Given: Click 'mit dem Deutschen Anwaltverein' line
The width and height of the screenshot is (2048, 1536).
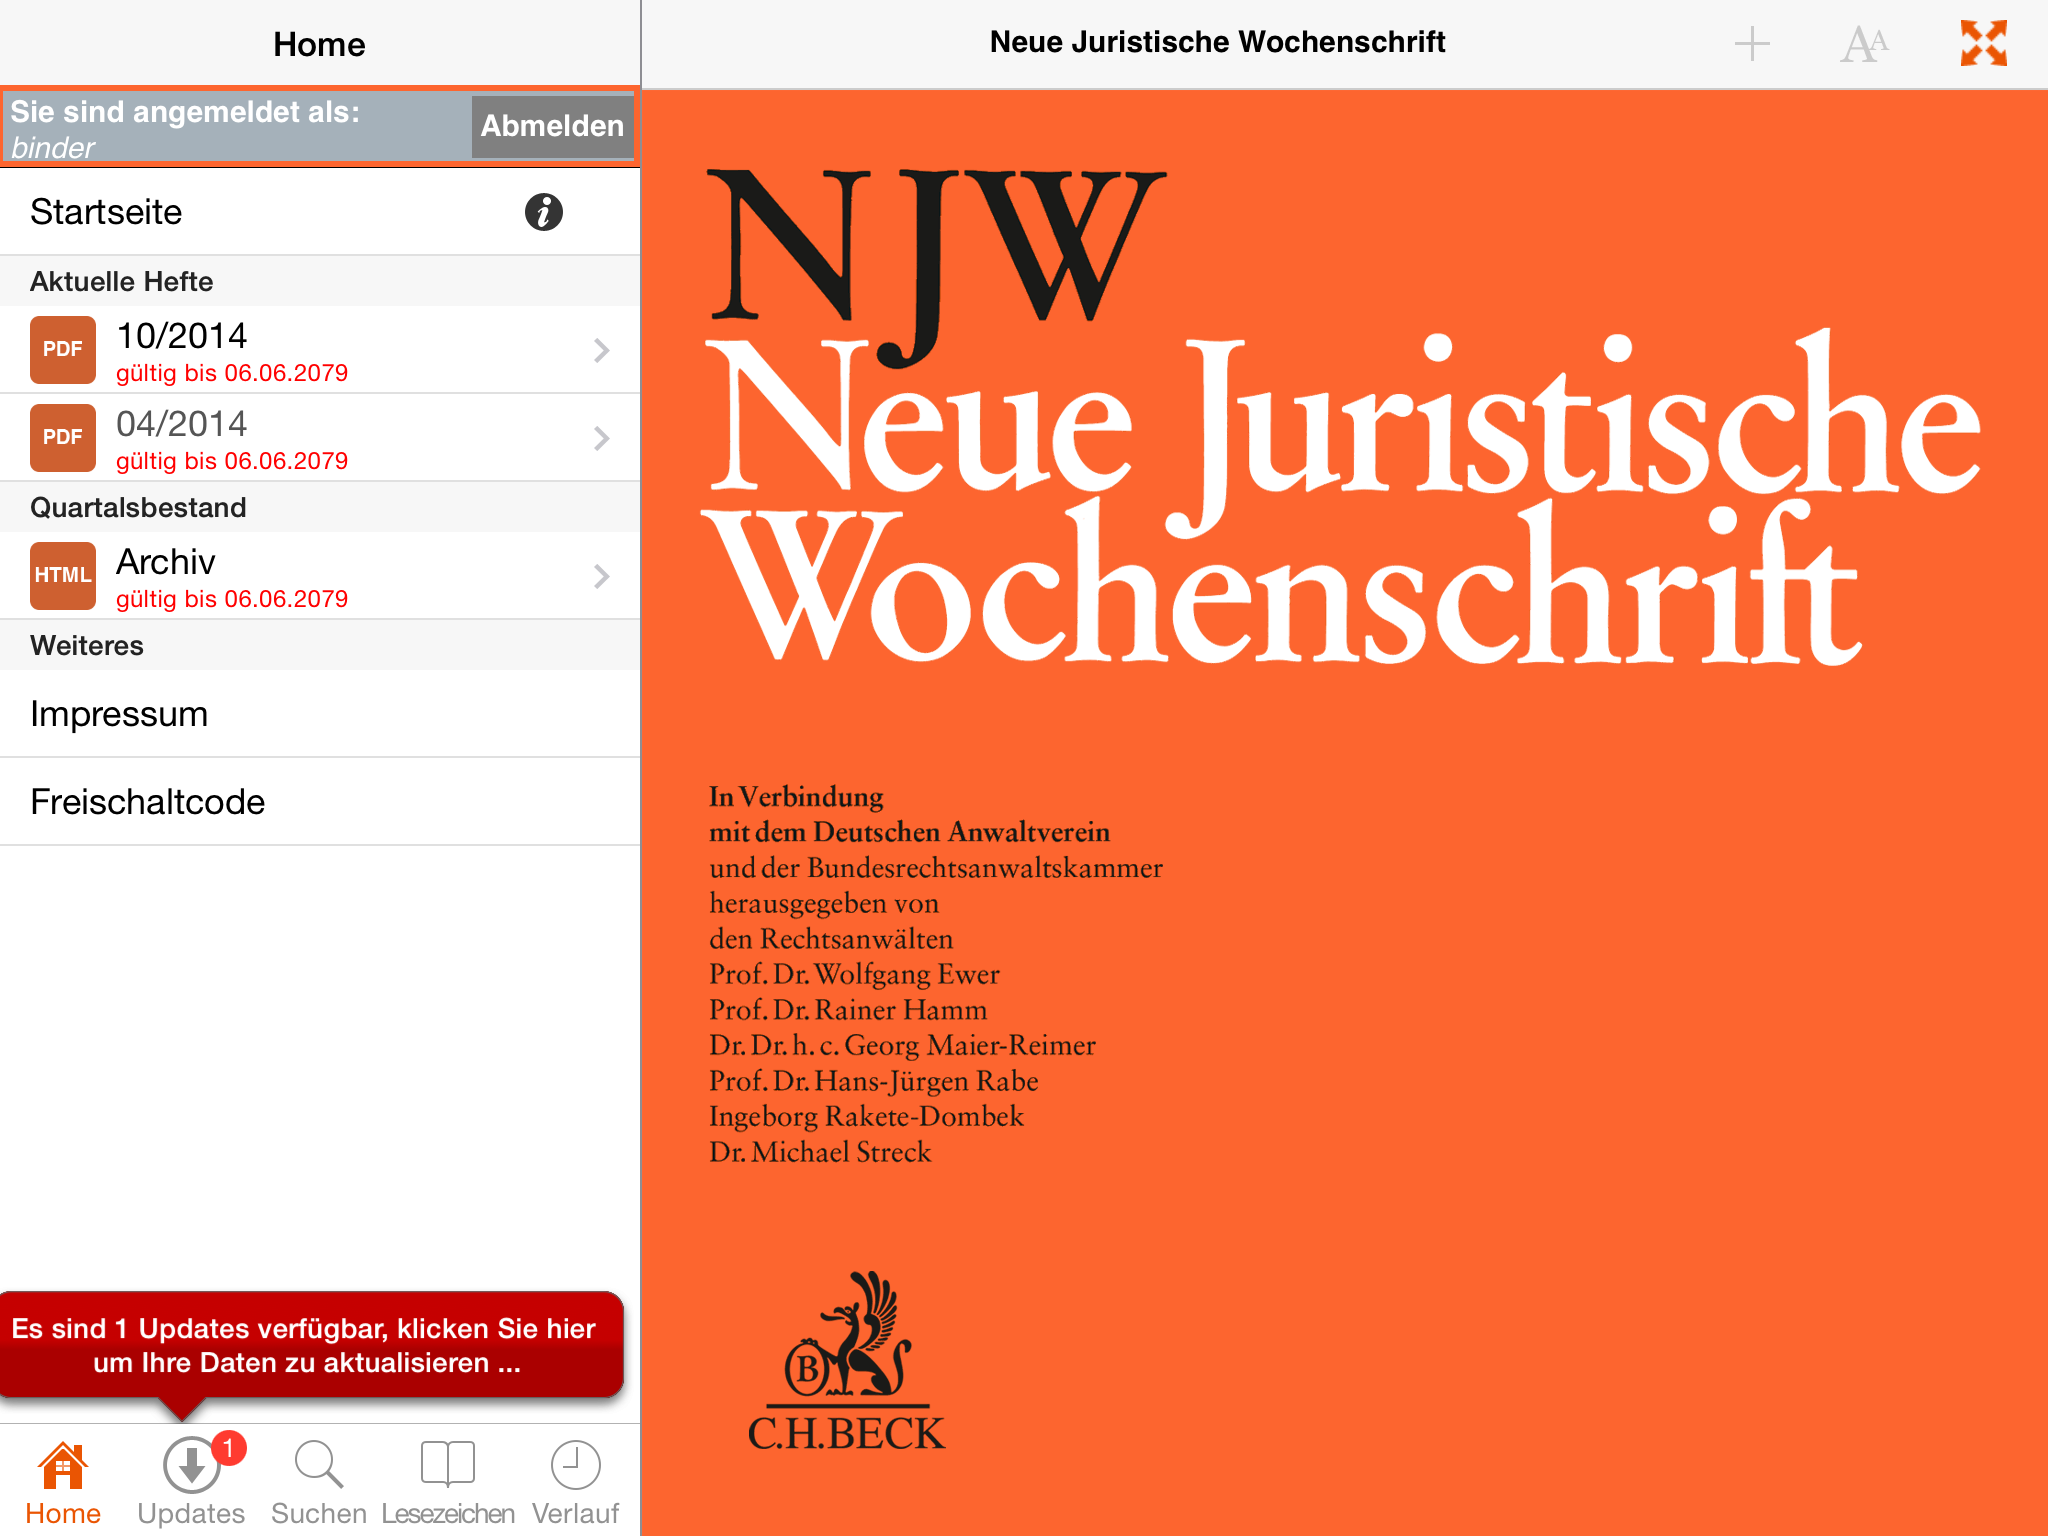Looking at the screenshot, I should click(x=909, y=832).
